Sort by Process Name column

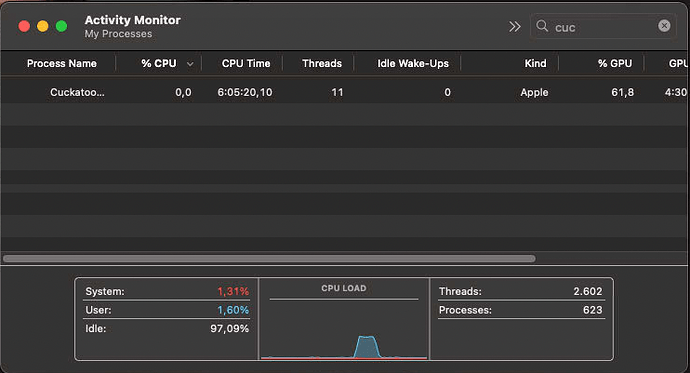click(x=62, y=64)
